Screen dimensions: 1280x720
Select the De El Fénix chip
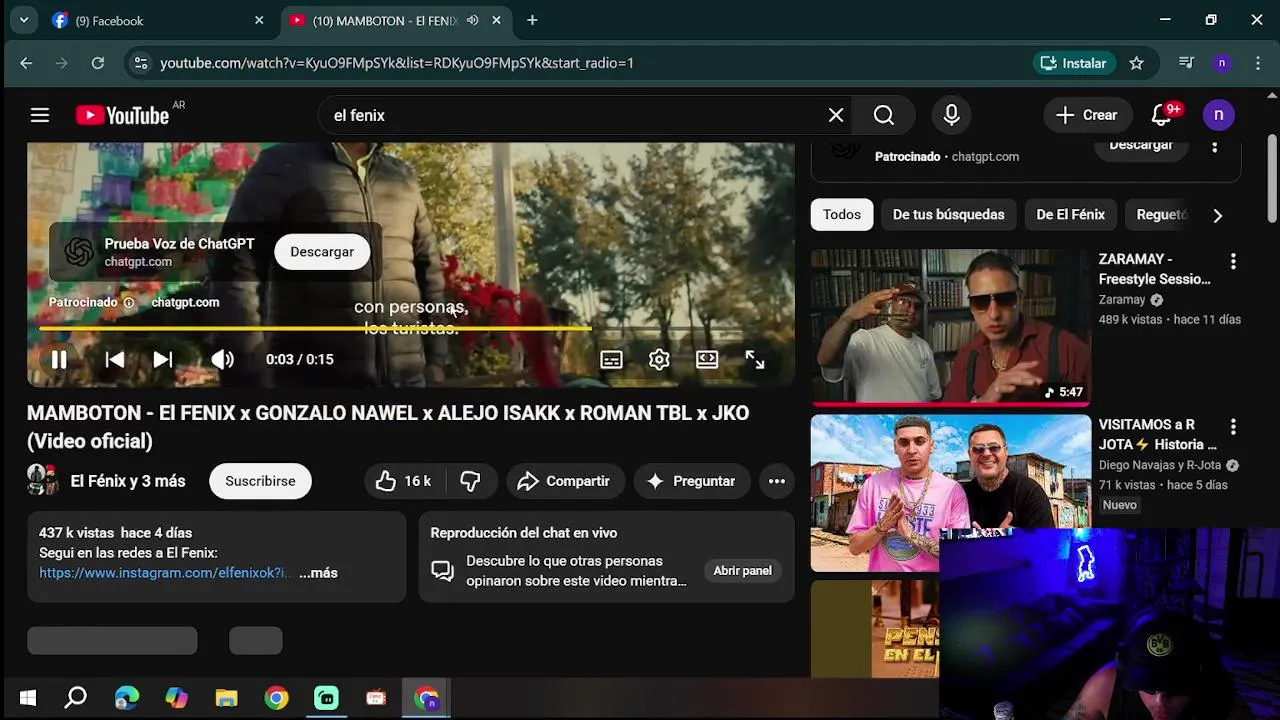click(x=1070, y=215)
